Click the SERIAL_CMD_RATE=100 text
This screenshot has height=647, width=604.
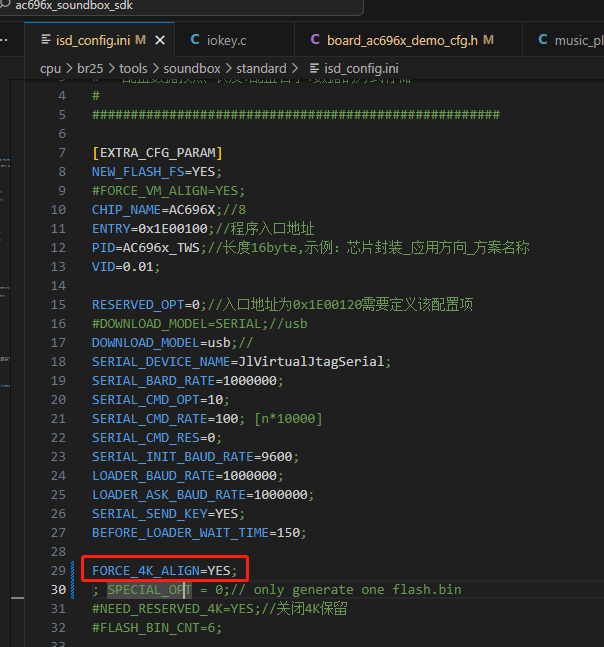pyautogui.click(x=165, y=418)
